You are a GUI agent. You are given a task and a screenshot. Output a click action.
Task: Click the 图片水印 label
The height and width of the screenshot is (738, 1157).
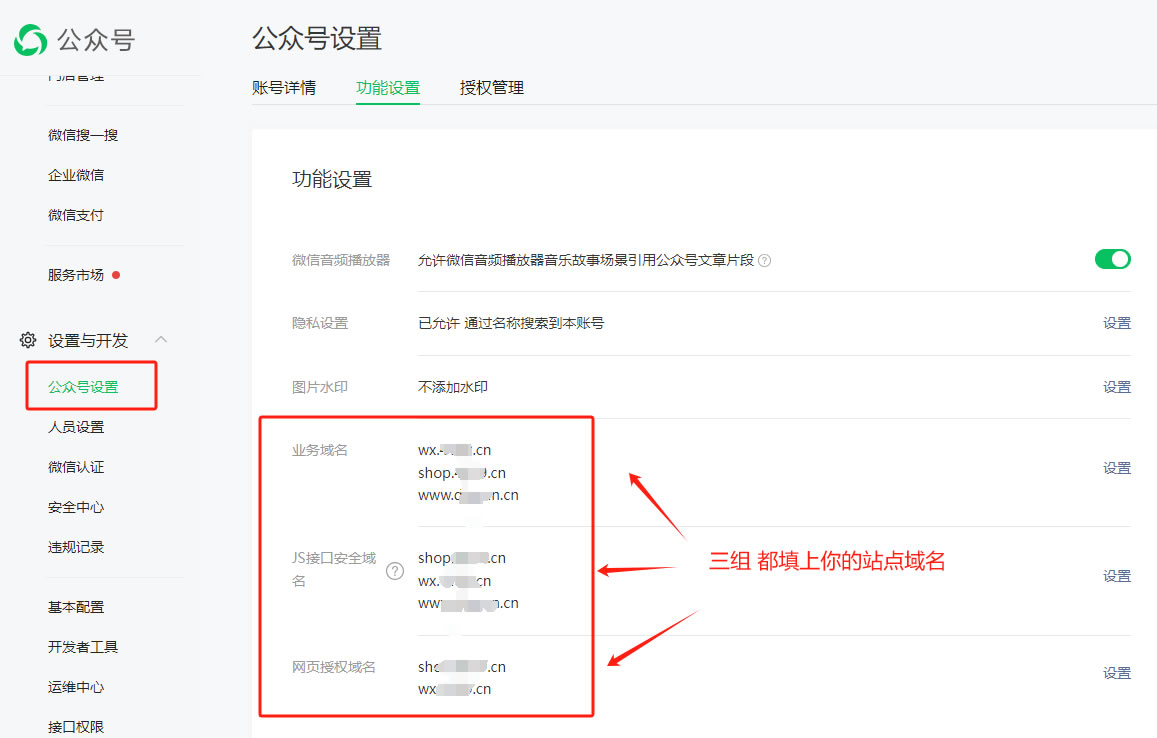click(x=320, y=387)
